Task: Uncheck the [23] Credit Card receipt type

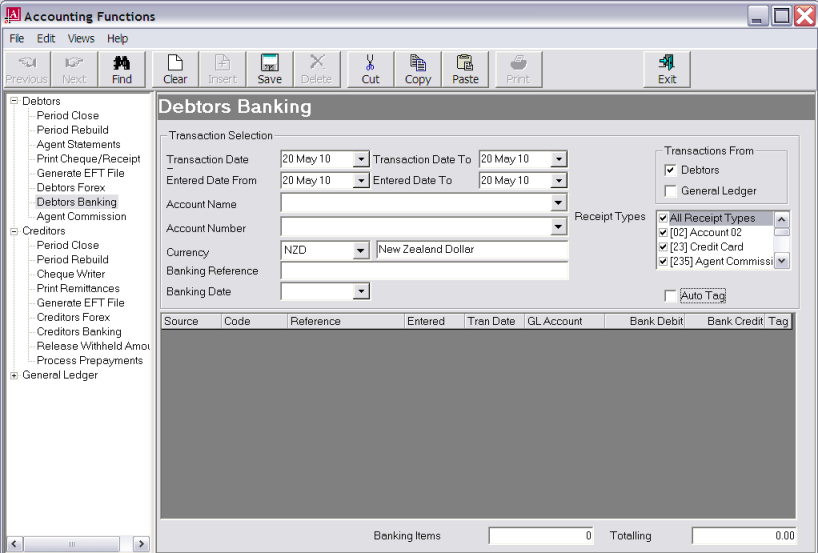Action: (x=663, y=247)
